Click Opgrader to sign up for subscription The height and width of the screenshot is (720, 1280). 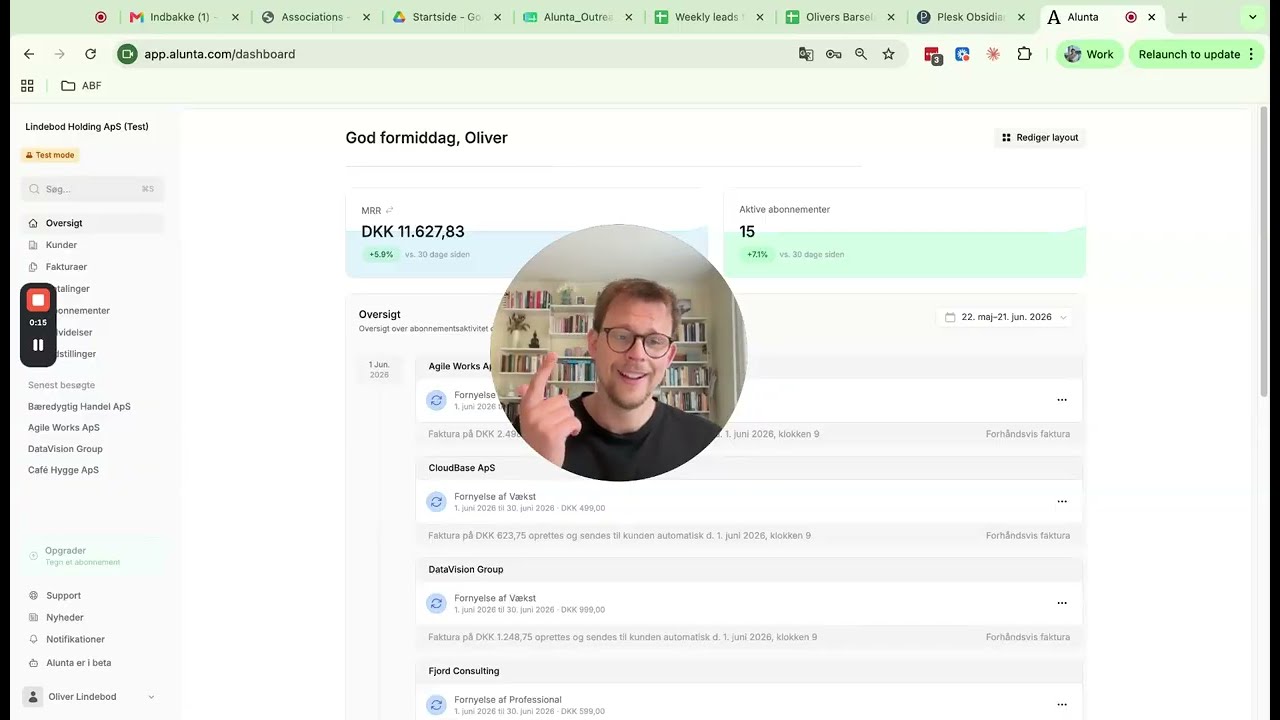[x=93, y=556]
